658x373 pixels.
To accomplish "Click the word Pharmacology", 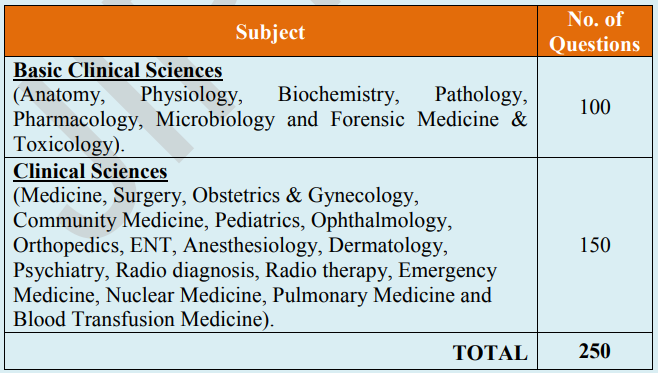I will click(x=76, y=120).
